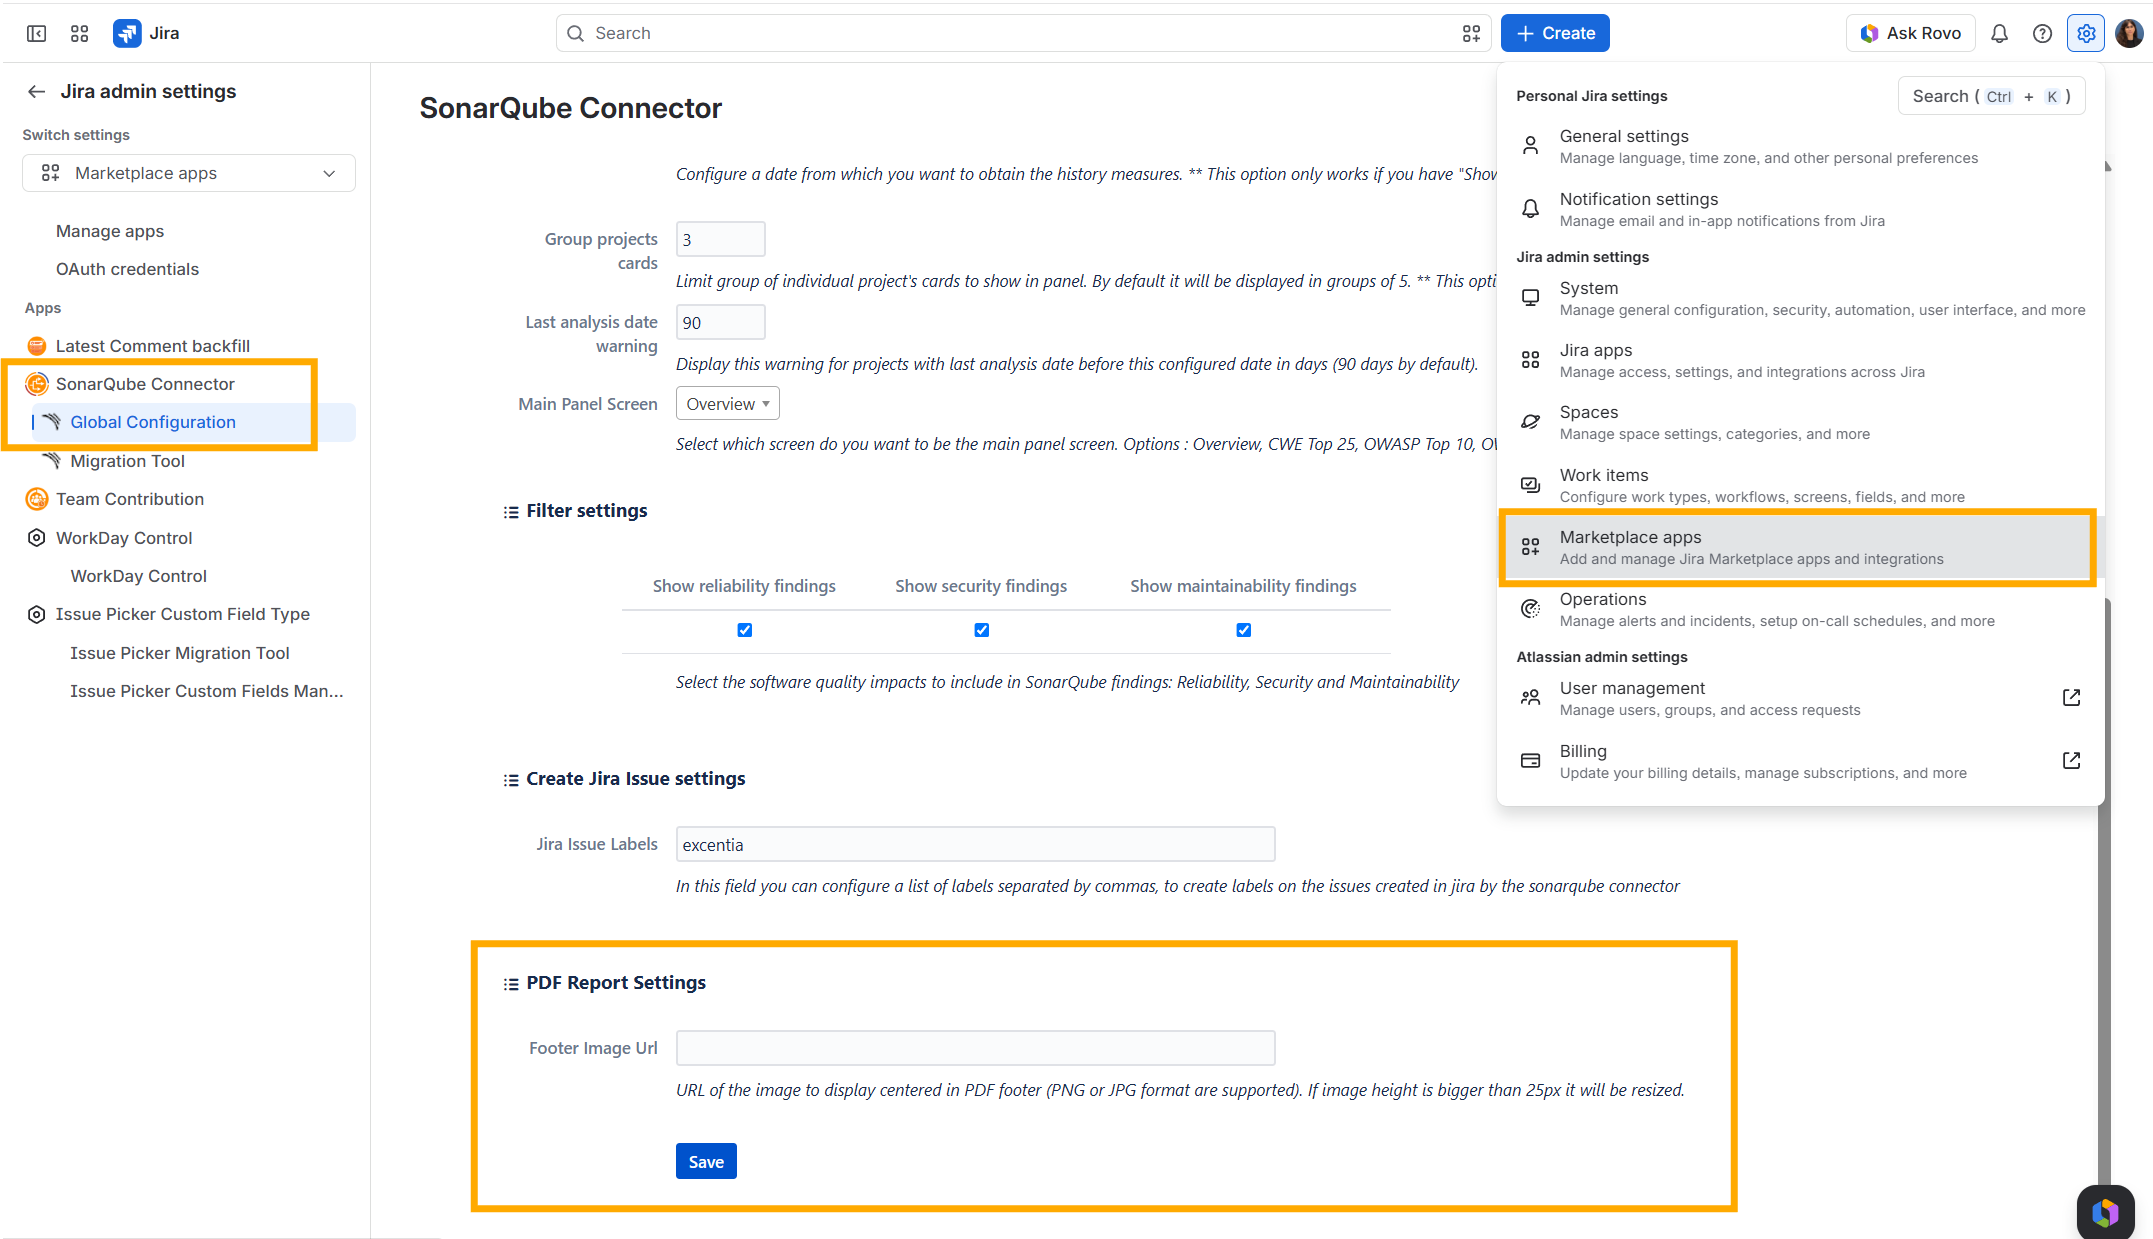
Task: Open Billing settings entry
Action: pyautogui.click(x=1800, y=761)
